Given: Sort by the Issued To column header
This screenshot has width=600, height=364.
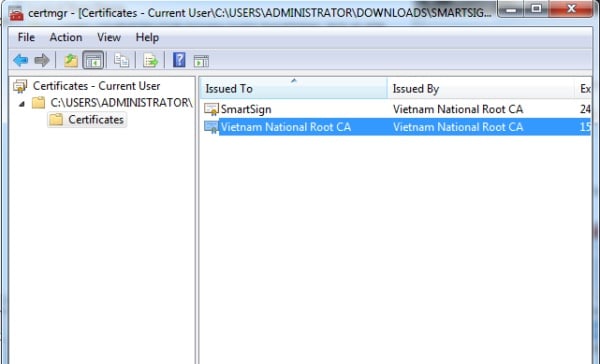Looking at the screenshot, I should pos(293,88).
